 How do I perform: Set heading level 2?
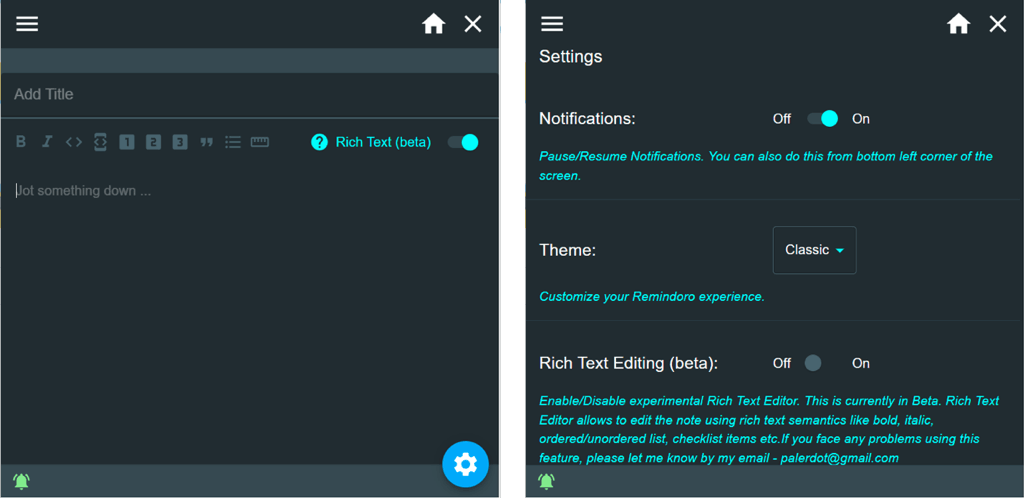pos(153,142)
